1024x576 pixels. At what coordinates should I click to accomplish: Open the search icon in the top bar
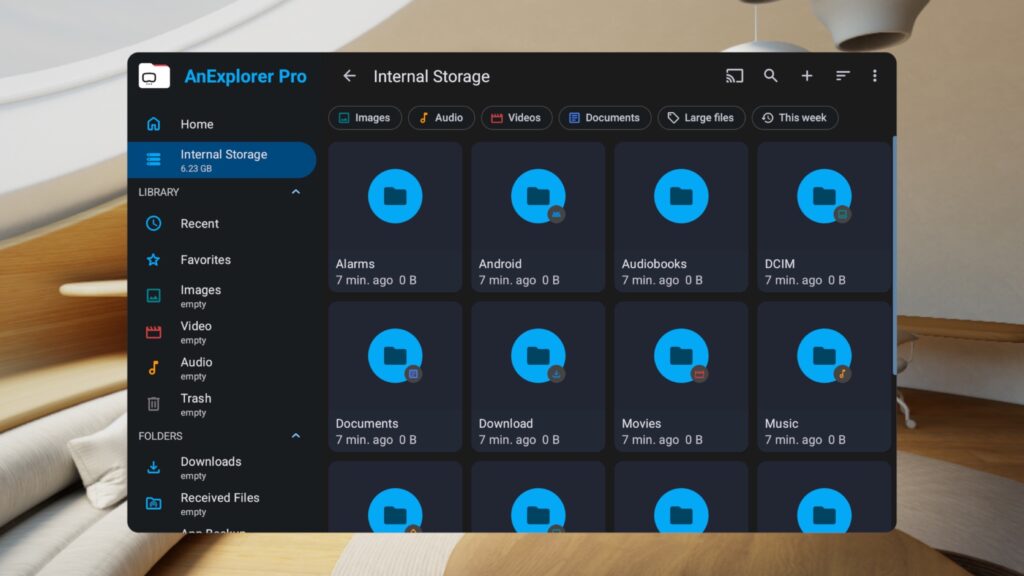click(770, 75)
